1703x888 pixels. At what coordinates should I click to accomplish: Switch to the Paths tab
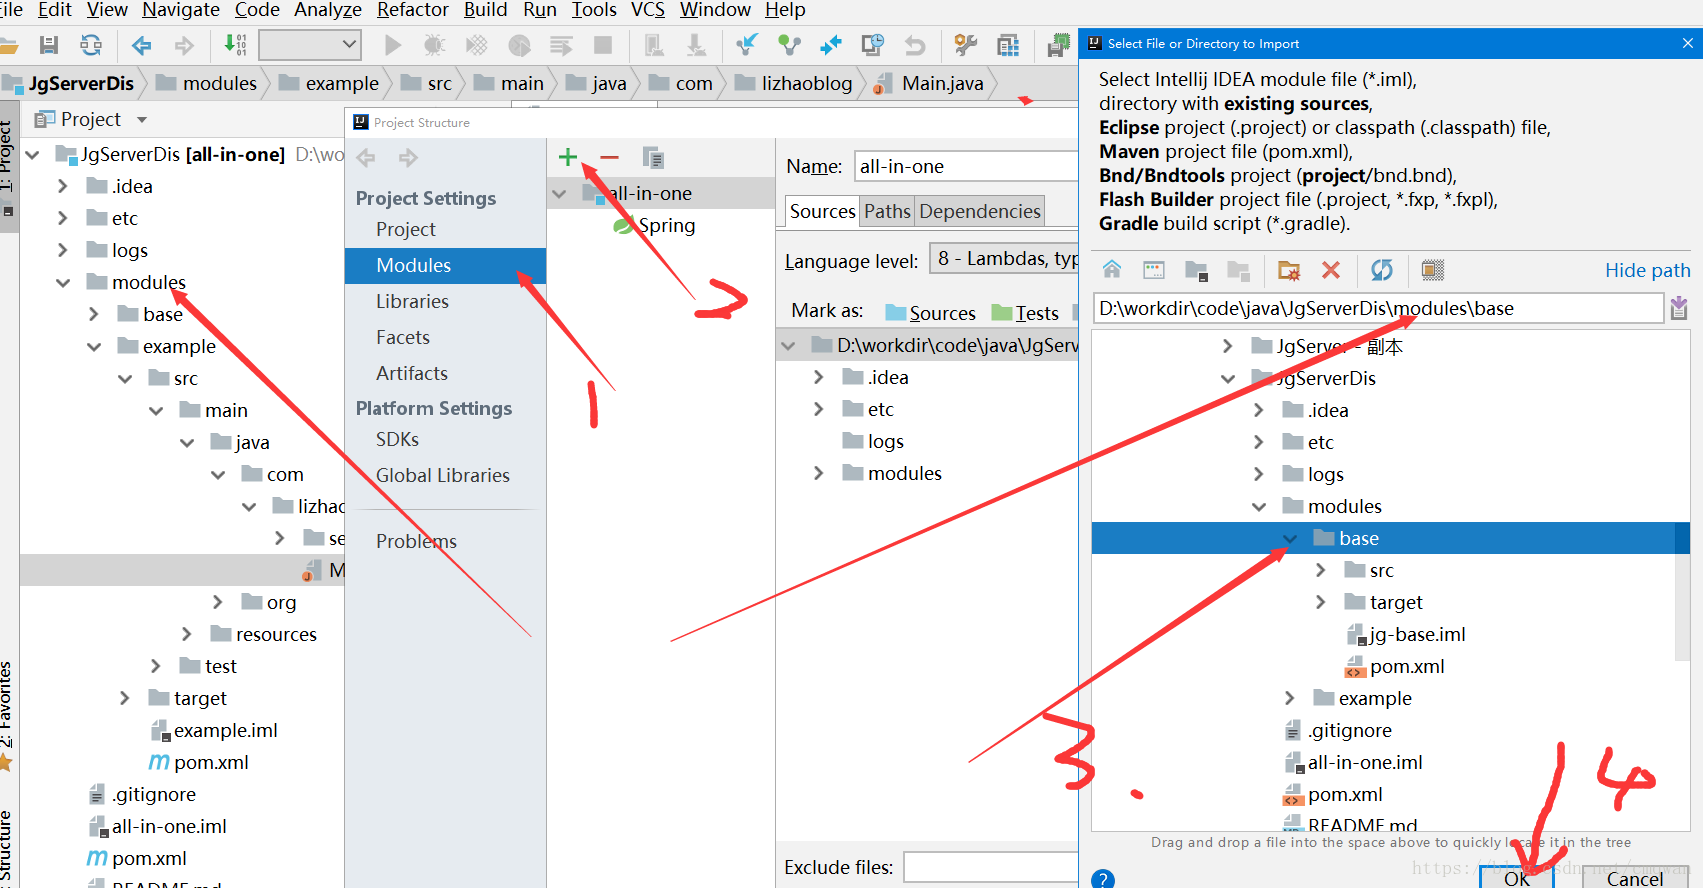[x=888, y=211]
